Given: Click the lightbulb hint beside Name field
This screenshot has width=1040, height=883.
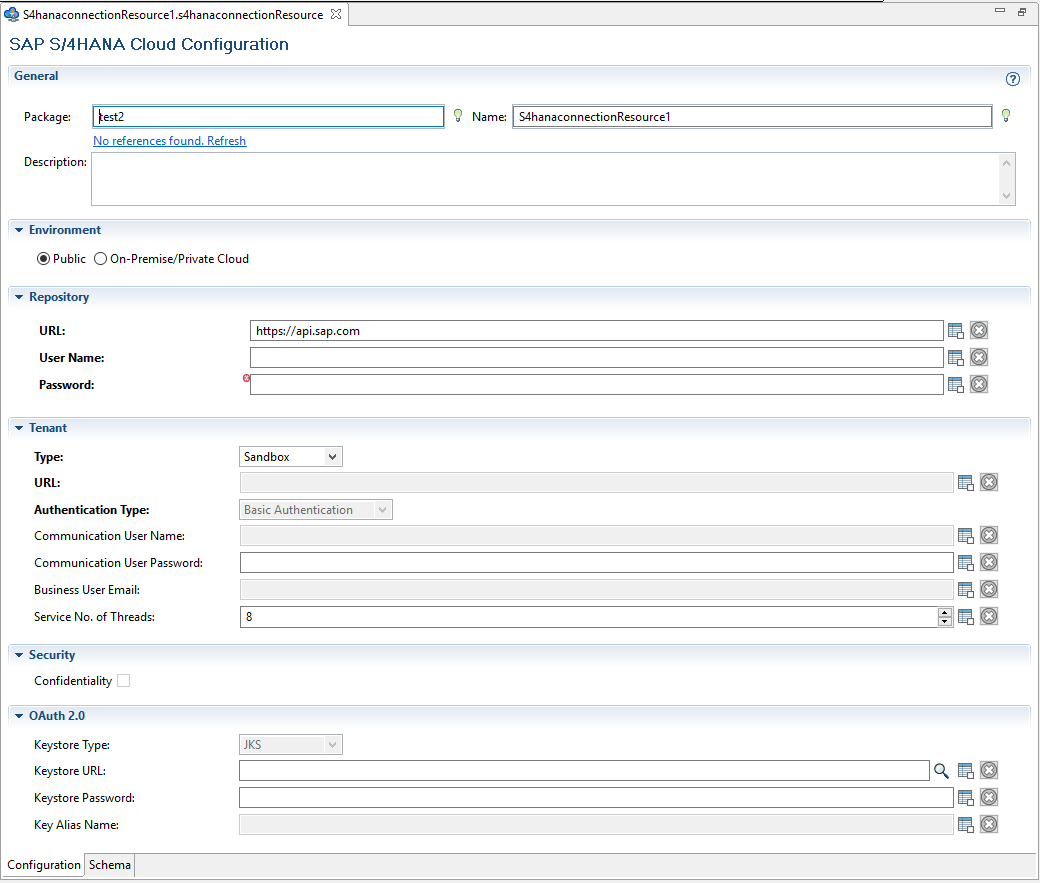Looking at the screenshot, I should 1006,116.
